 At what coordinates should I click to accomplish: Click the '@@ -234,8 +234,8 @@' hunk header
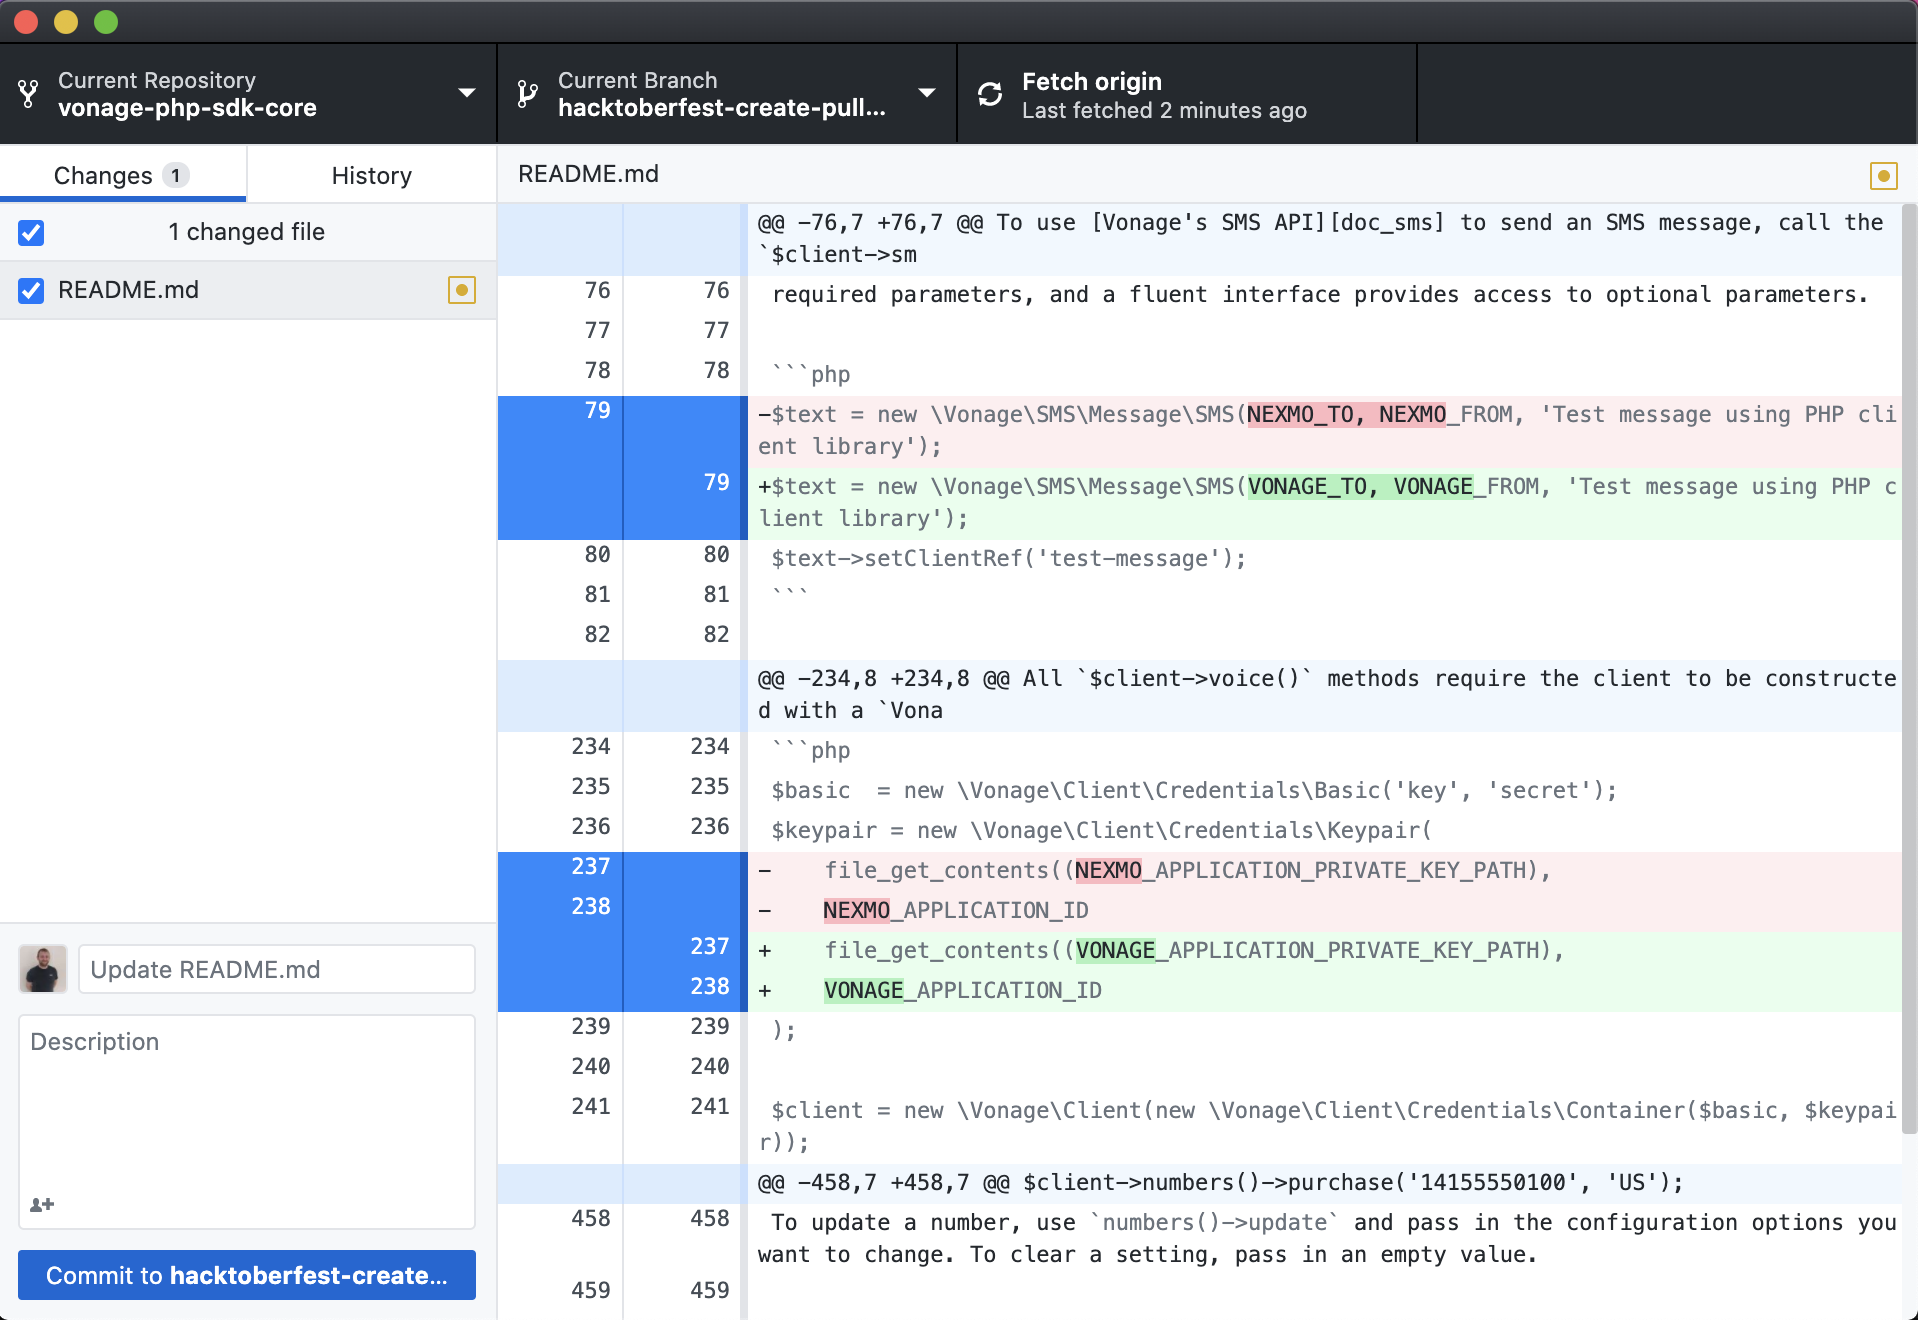click(1324, 695)
